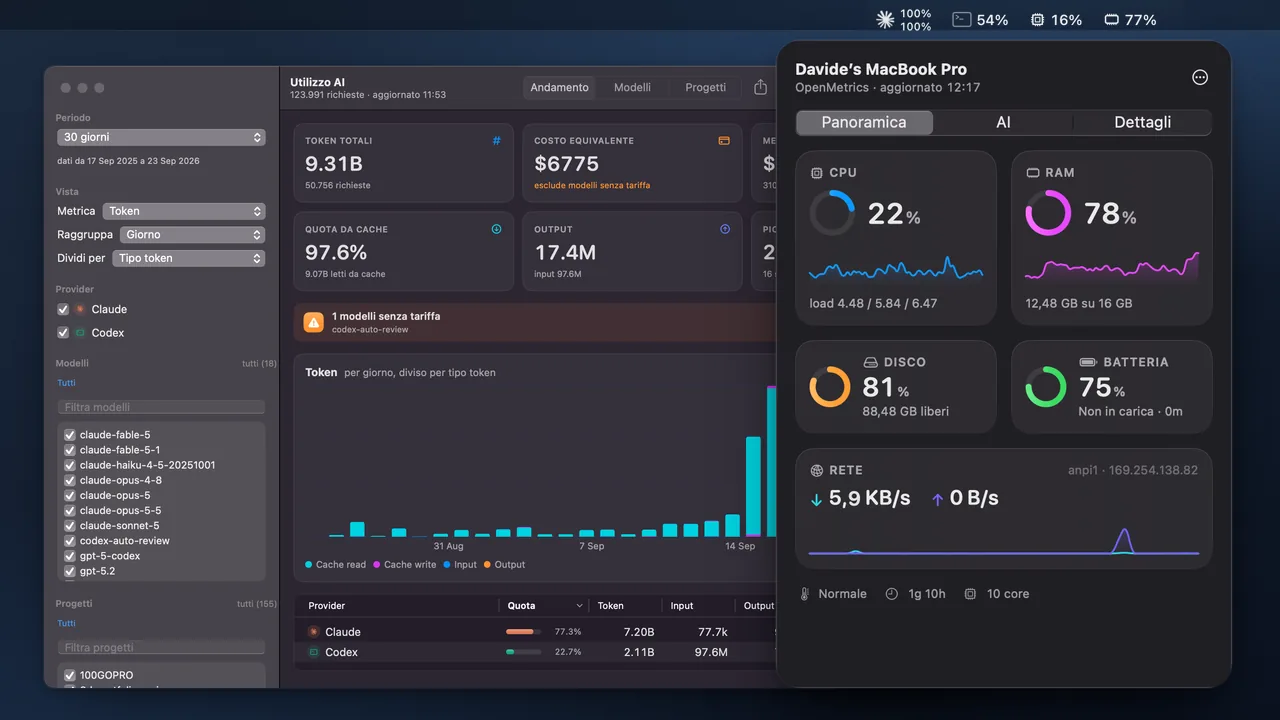
Task: Uncheck the Claude provider checkbox
Action: 63,310
